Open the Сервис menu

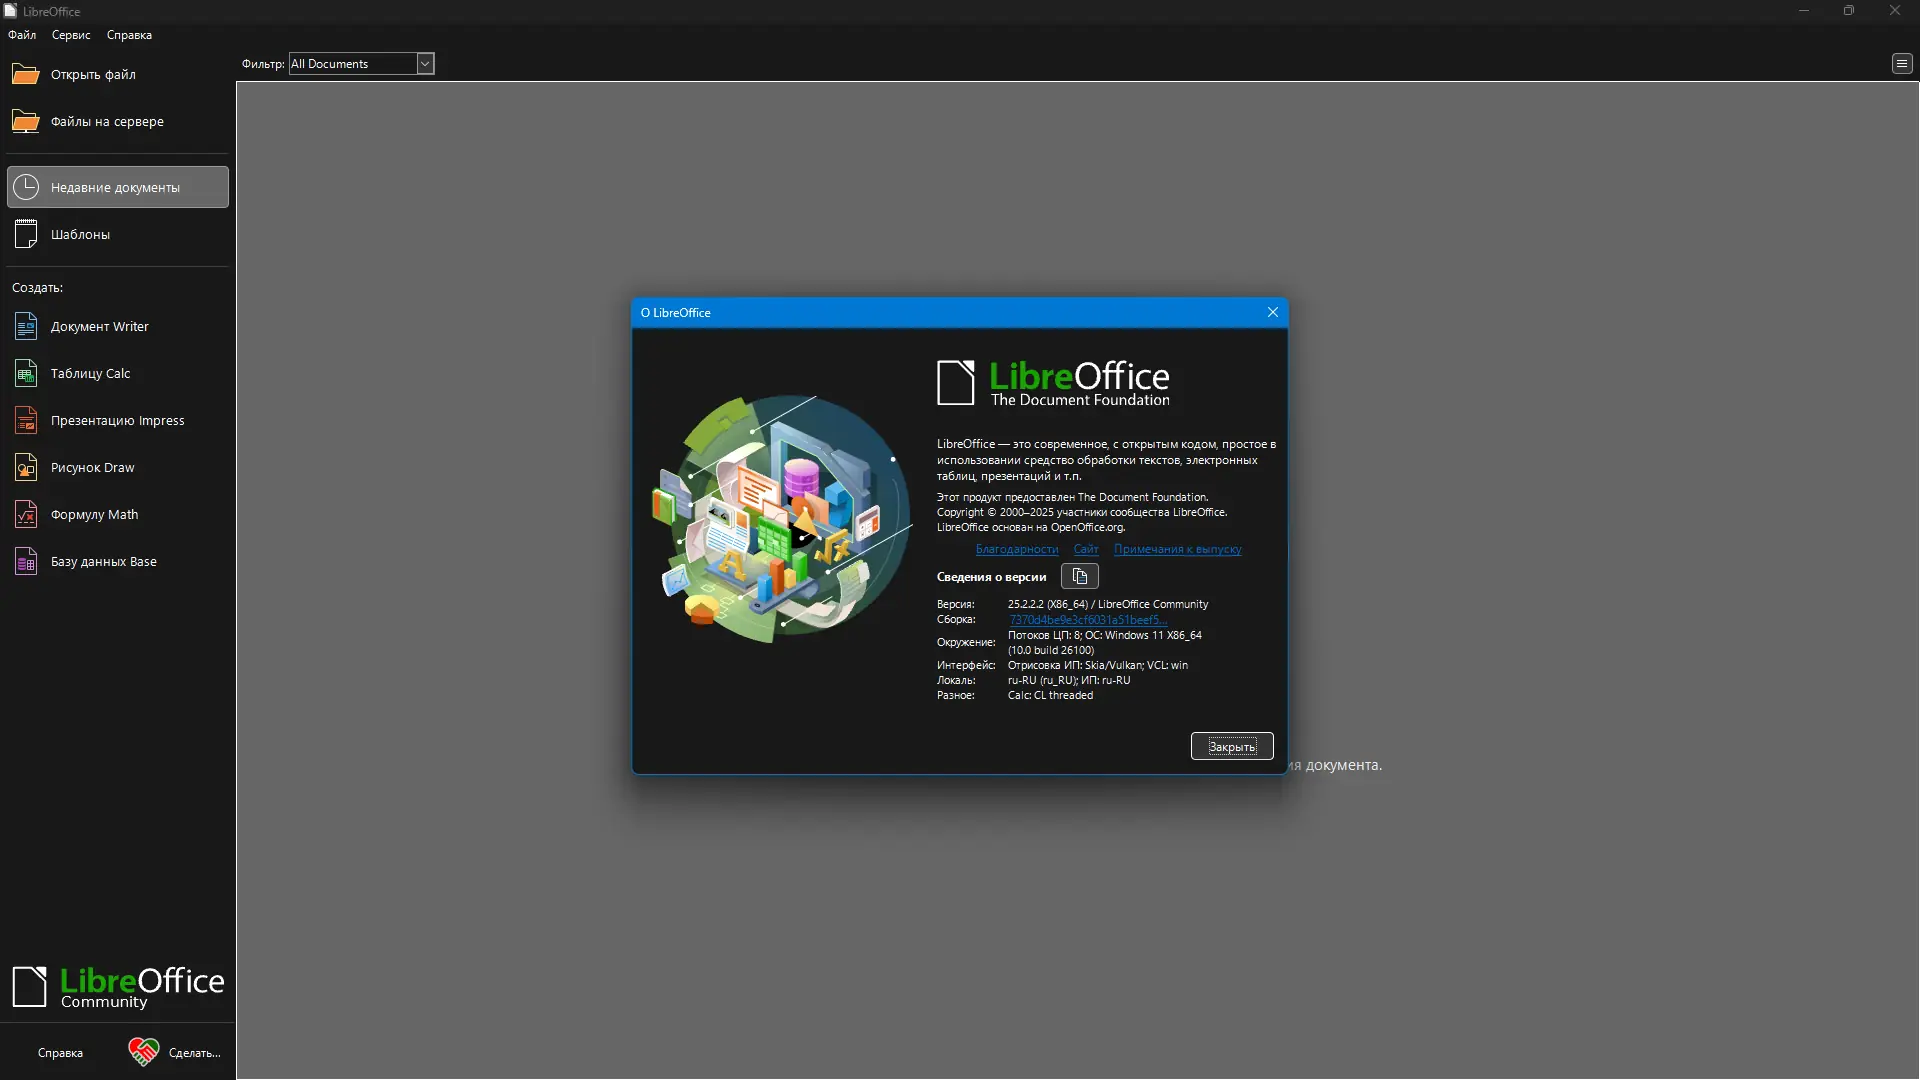[x=71, y=35]
